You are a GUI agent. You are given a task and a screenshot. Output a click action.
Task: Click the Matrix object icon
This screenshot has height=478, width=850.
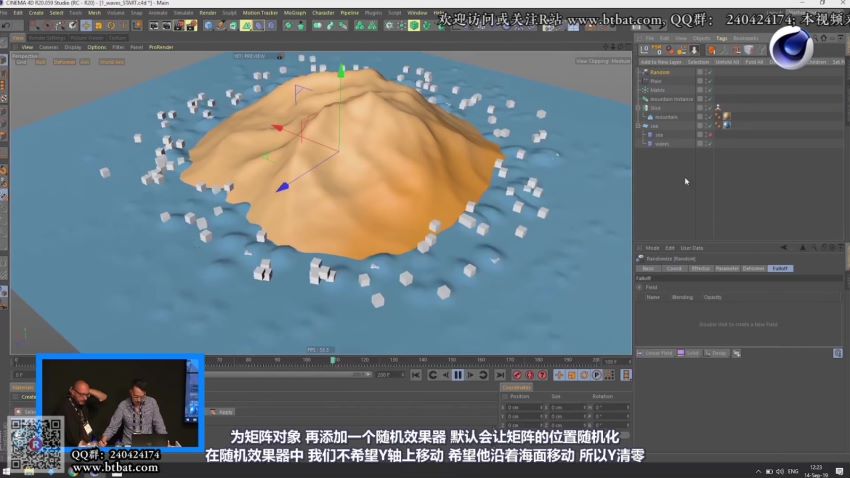(x=645, y=90)
